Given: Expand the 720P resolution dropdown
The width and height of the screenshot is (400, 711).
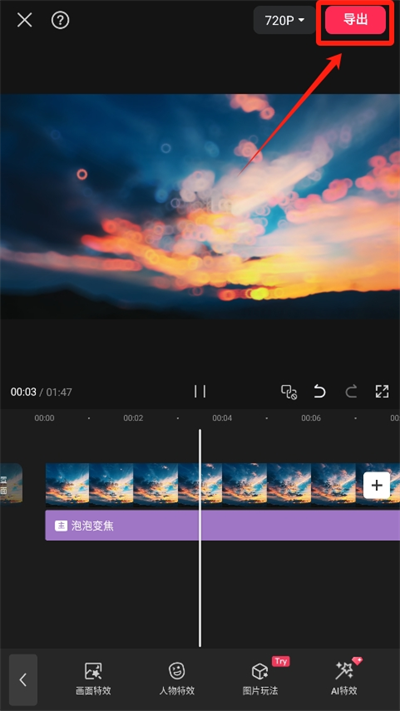Looking at the screenshot, I should [x=284, y=20].
